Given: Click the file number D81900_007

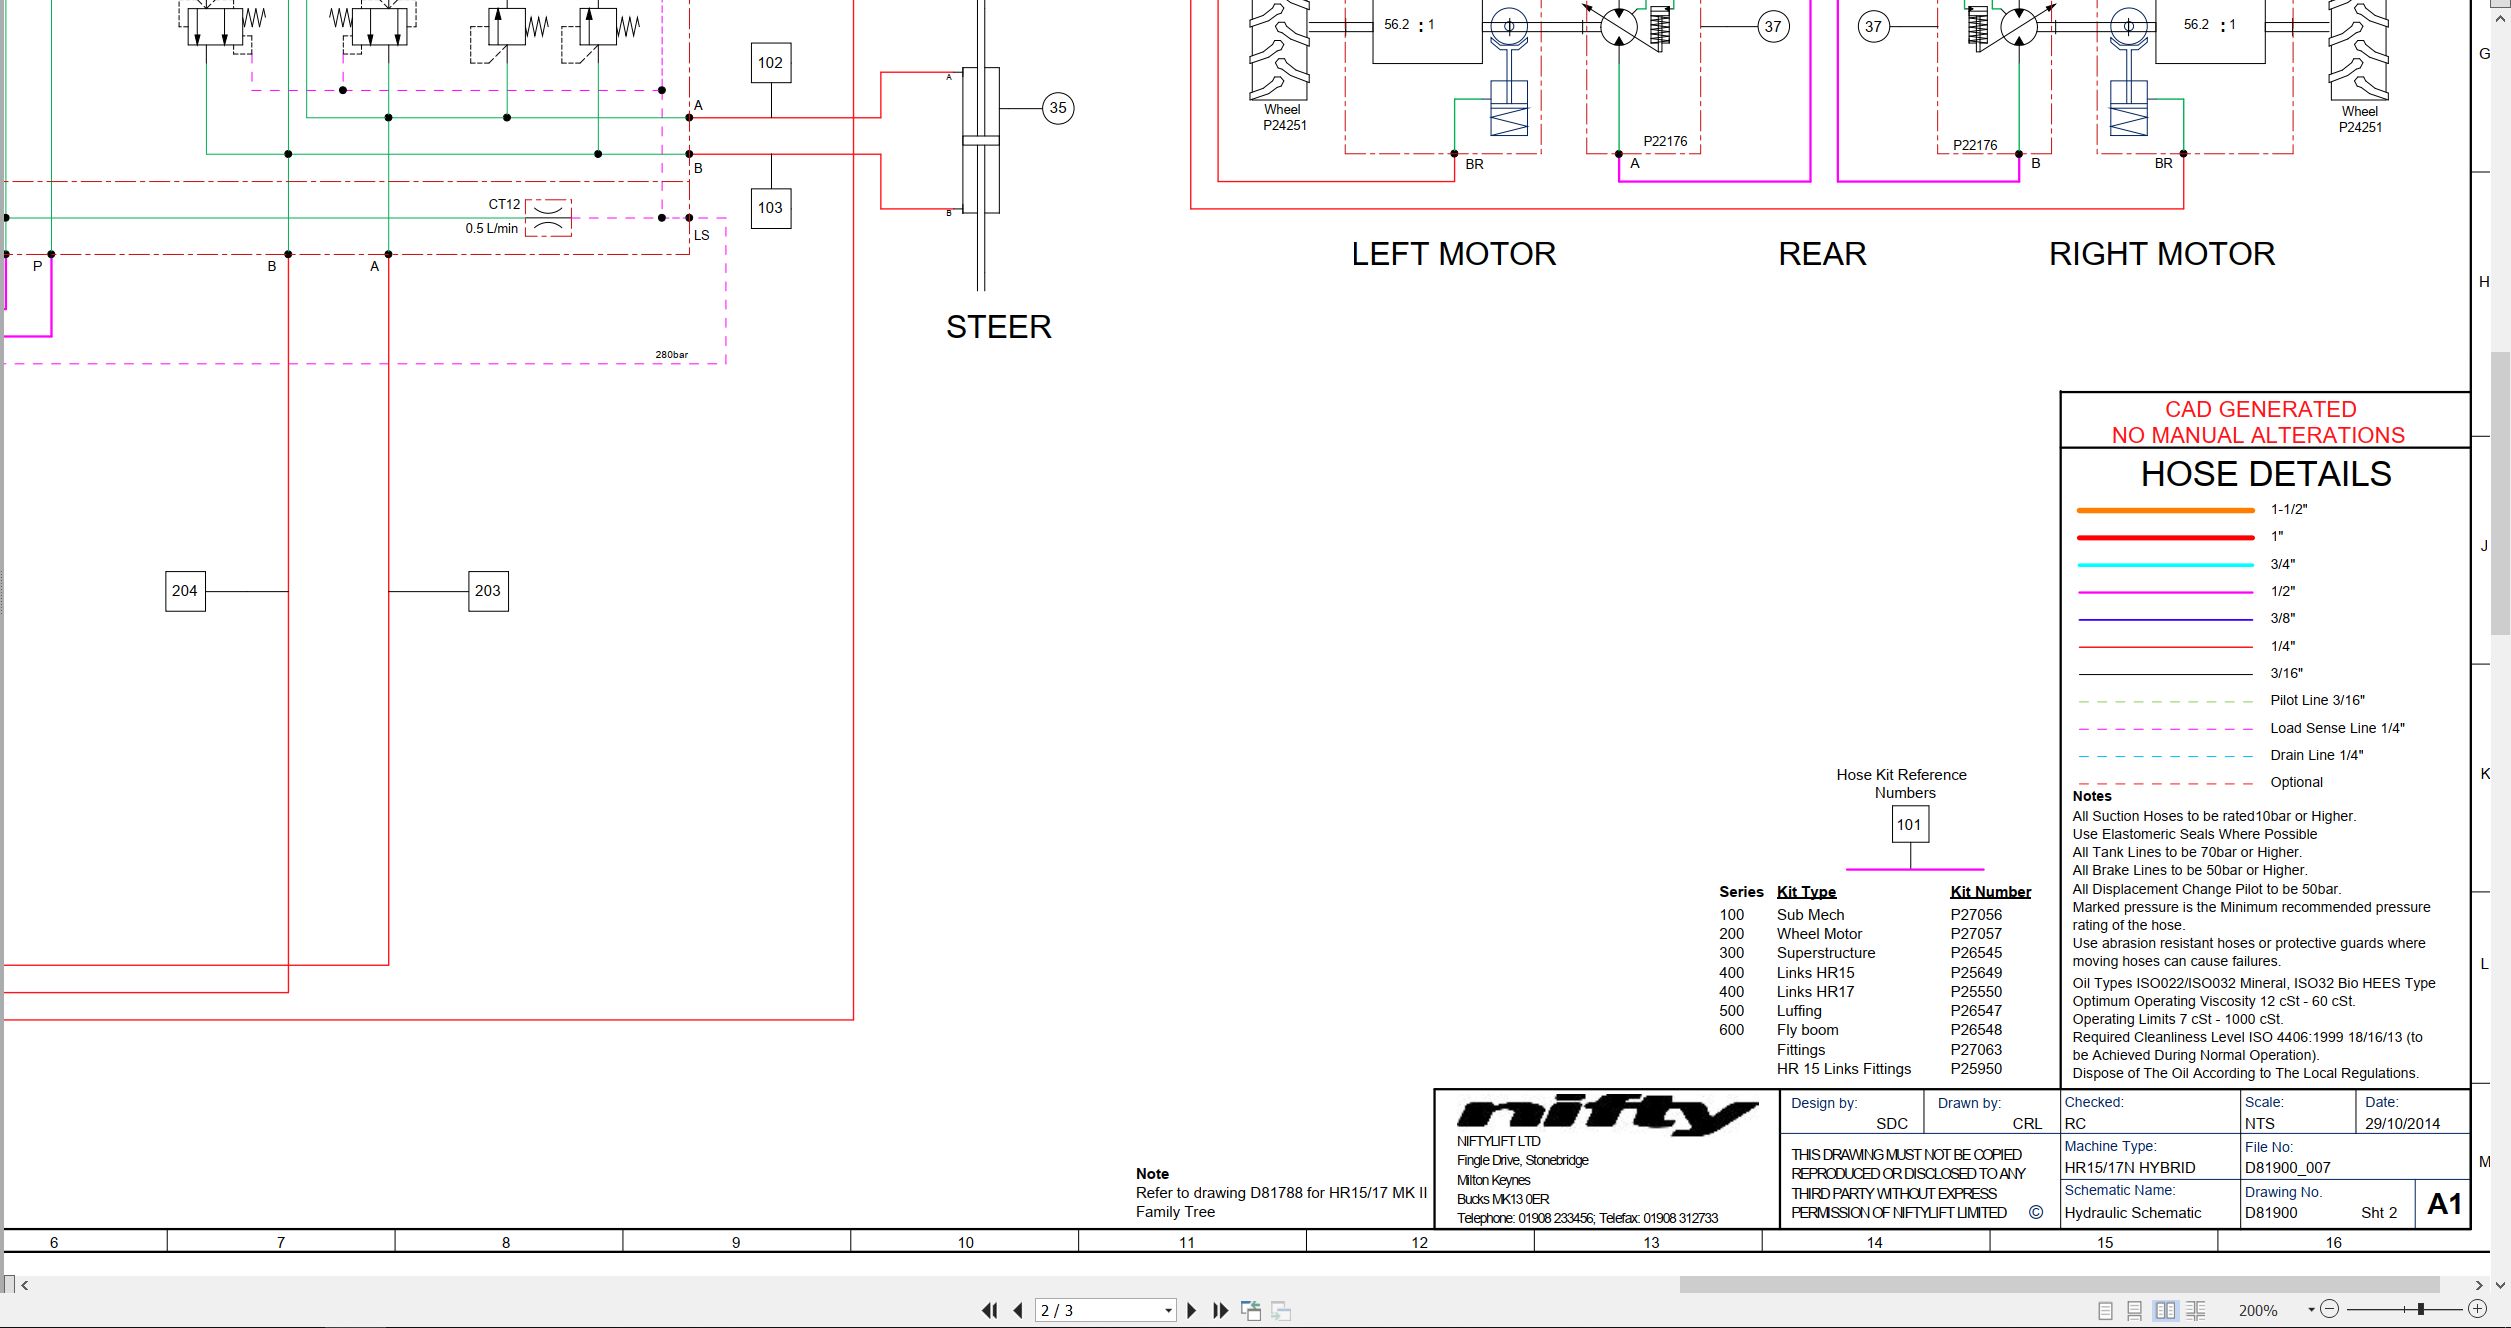Looking at the screenshot, I should coord(2288,1168).
